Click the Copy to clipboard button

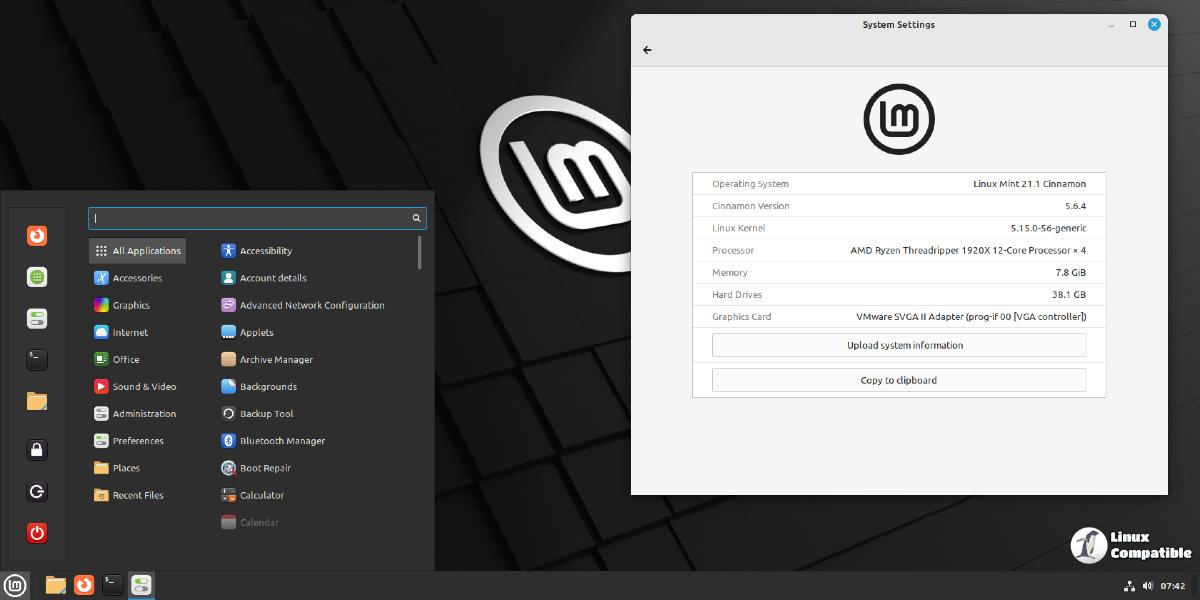[x=899, y=380]
